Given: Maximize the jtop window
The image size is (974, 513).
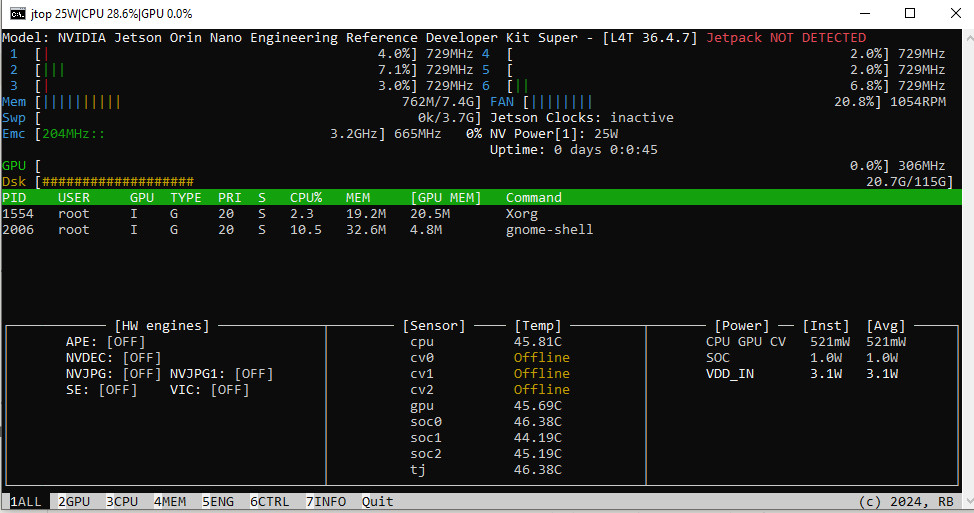Looking at the screenshot, I should [x=910, y=14].
